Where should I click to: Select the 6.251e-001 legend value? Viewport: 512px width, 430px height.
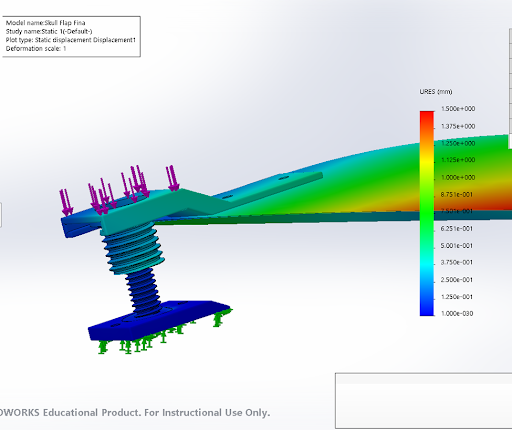[x=457, y=229]
